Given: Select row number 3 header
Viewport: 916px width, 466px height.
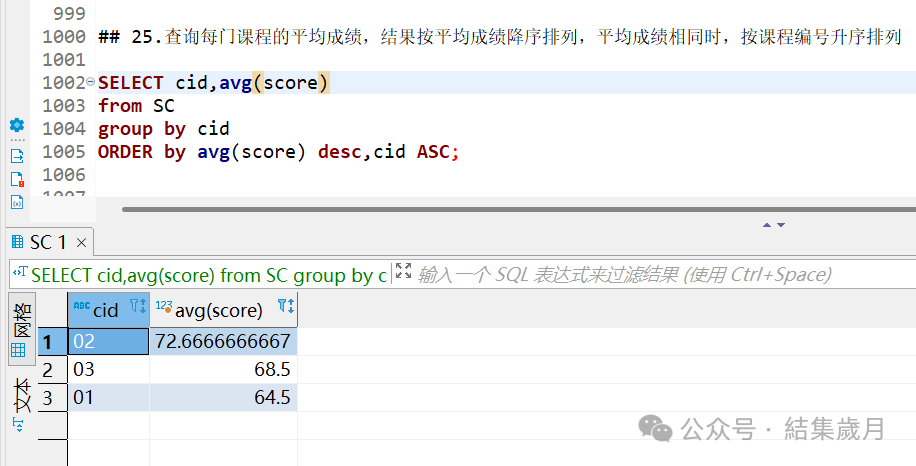Looking at the screenshot, I should click(x=53, y=398).
